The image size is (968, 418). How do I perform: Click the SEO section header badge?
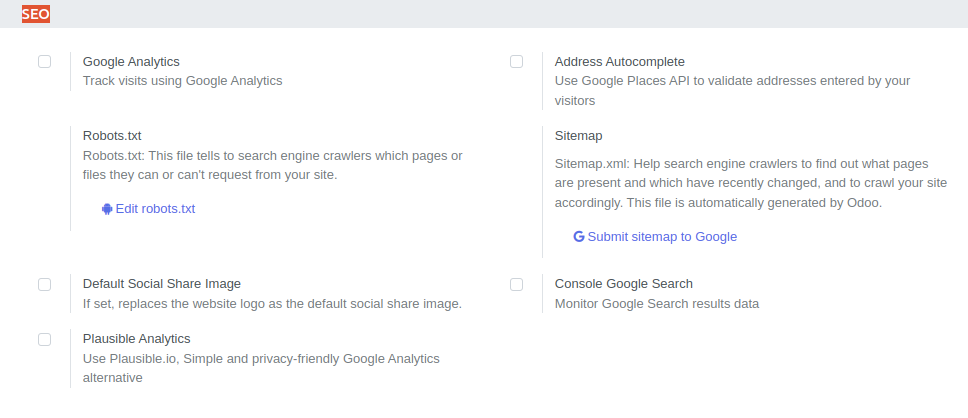point(36,14)
